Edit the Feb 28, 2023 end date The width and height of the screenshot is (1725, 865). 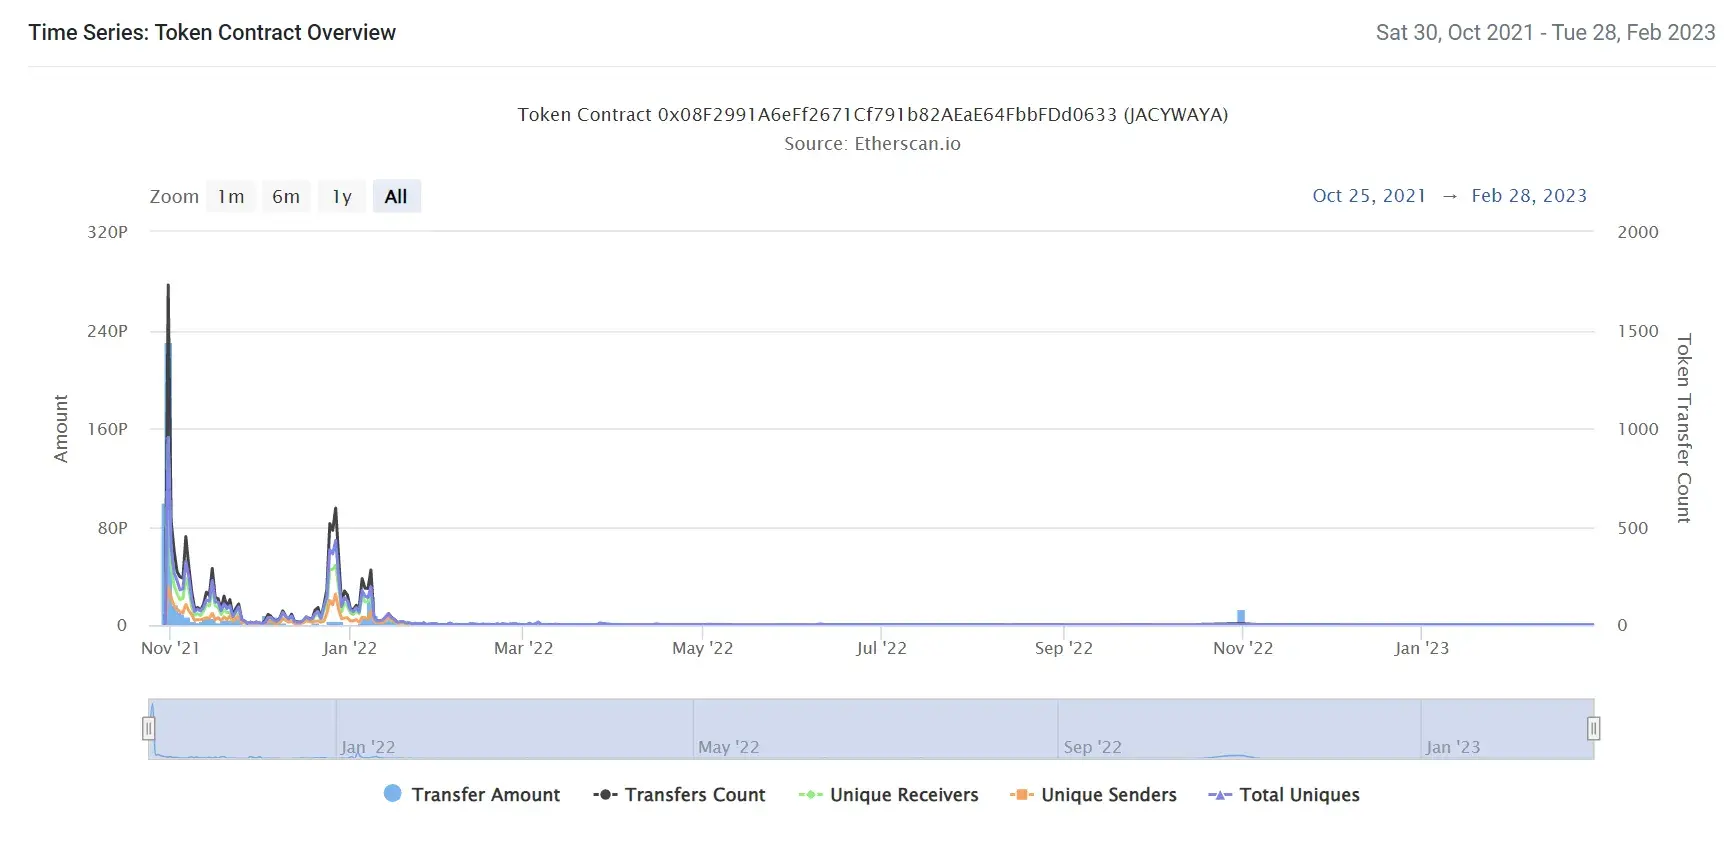(1529, 196)
